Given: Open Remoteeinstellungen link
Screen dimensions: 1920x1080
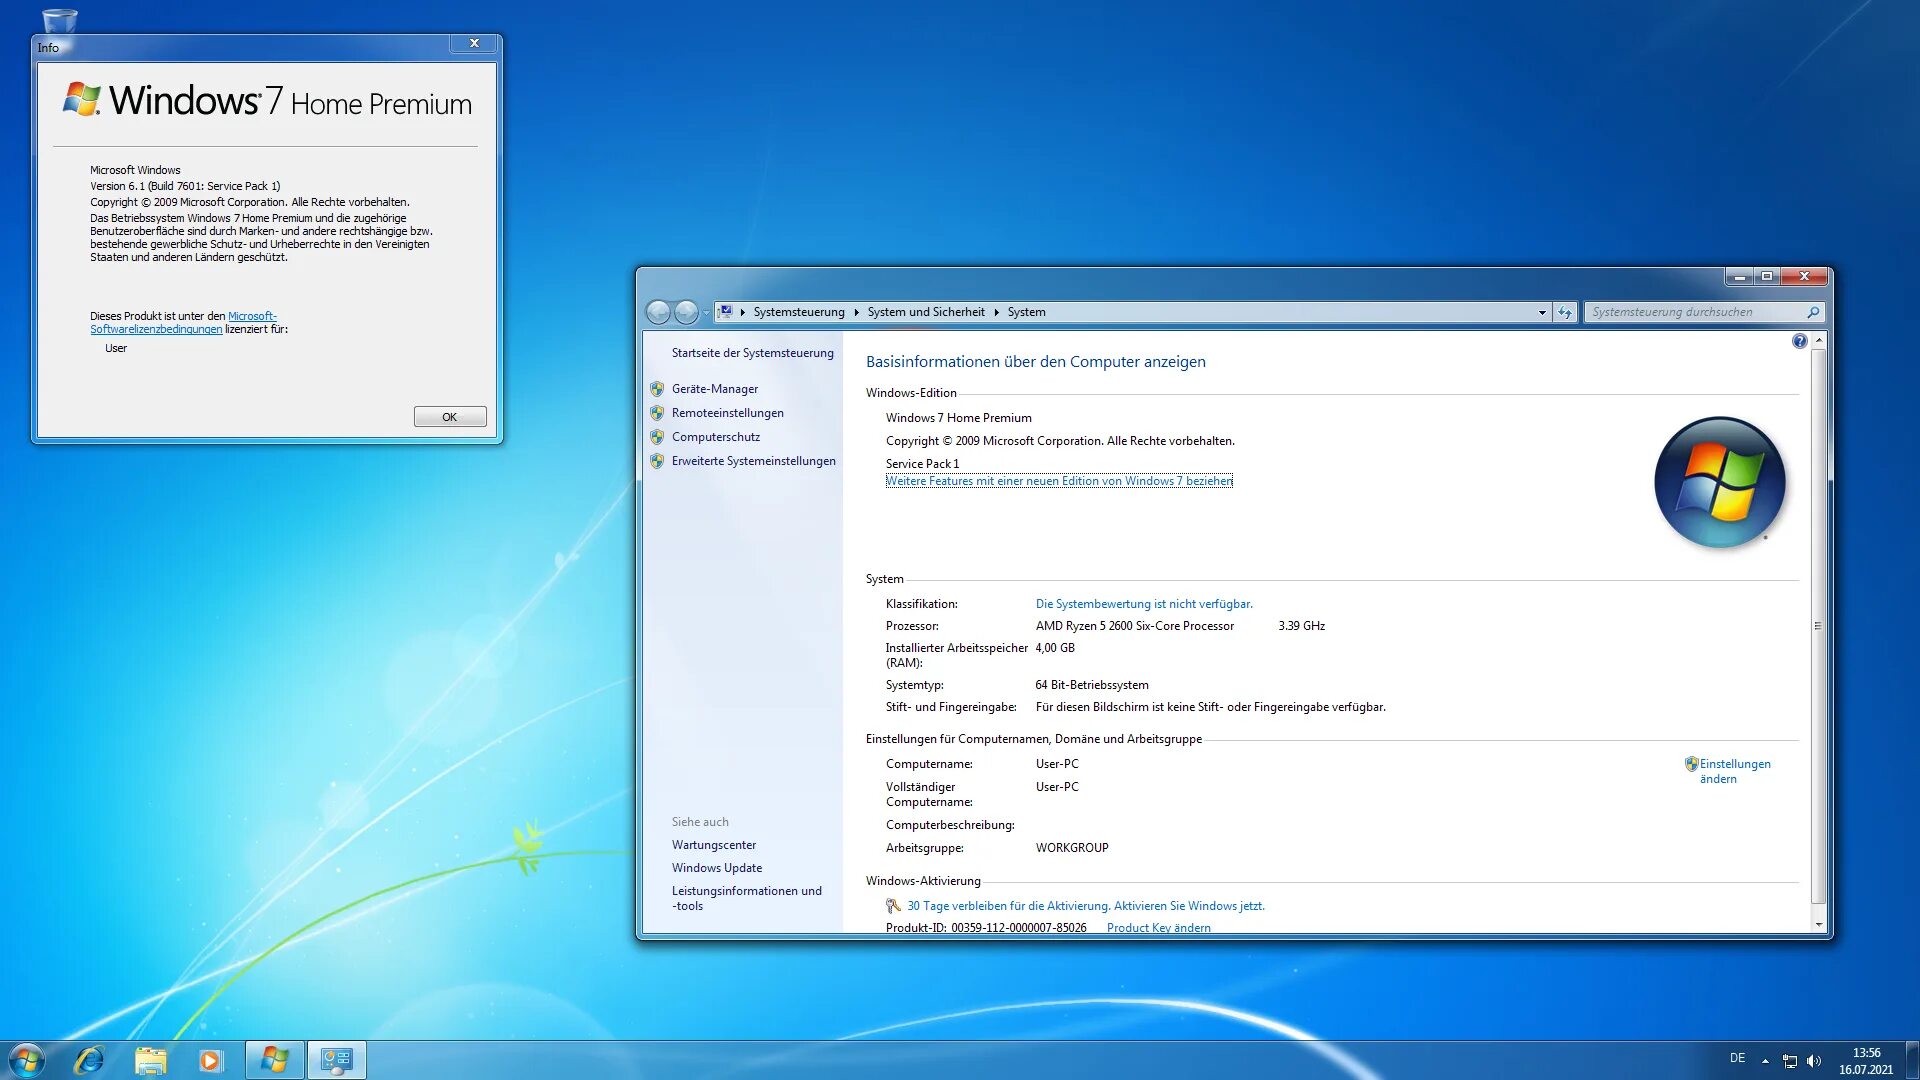Looking at the screenshot, I should (728, 413).
